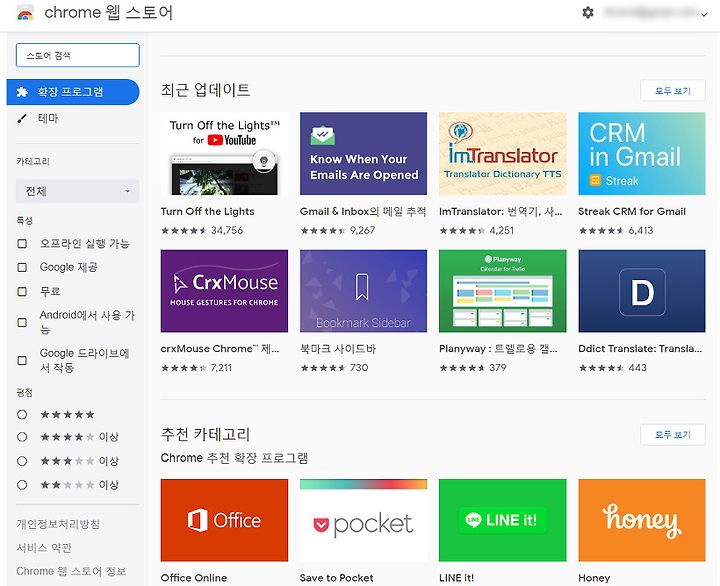The width and height of the screenshot is (720, 586).
Task: Click the 730 rating count
Action: pos(359,367)
